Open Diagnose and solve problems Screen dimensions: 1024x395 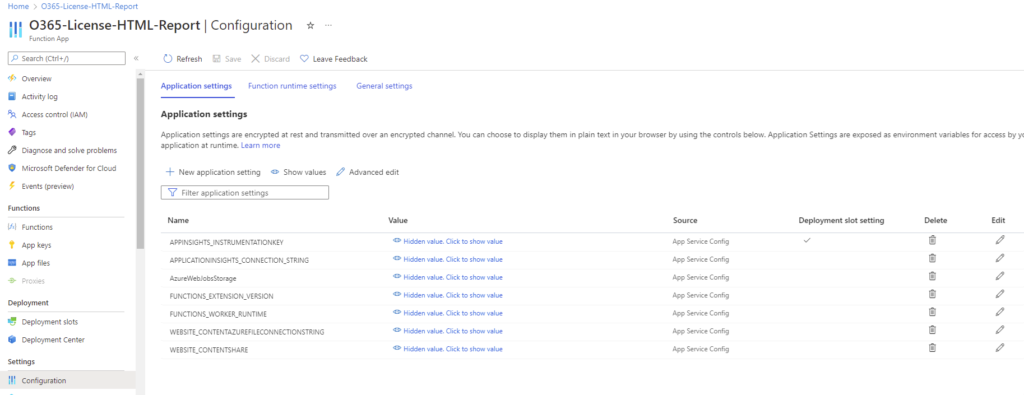[68, 150]
